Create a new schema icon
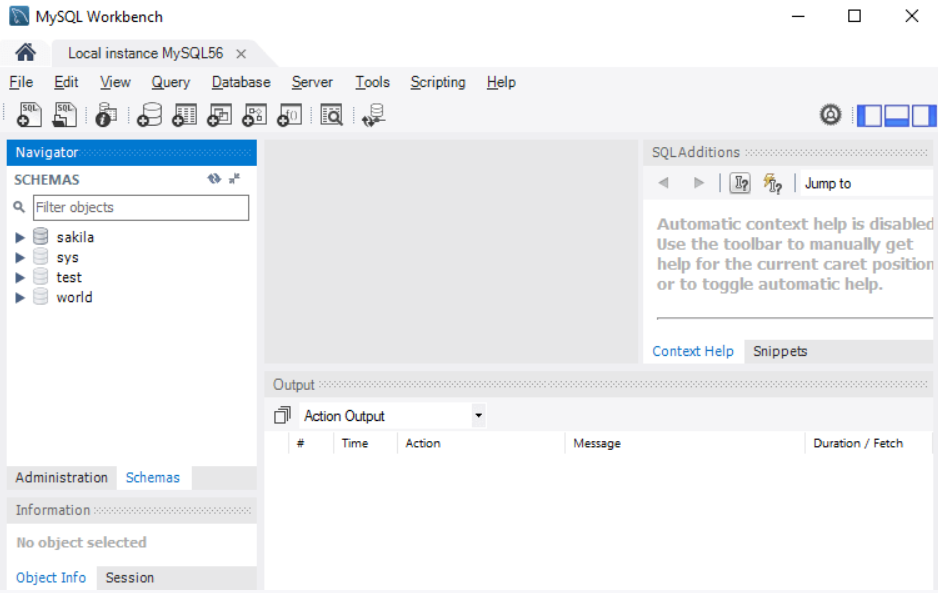Screen dimensions: 938x593 coord(150,114)
